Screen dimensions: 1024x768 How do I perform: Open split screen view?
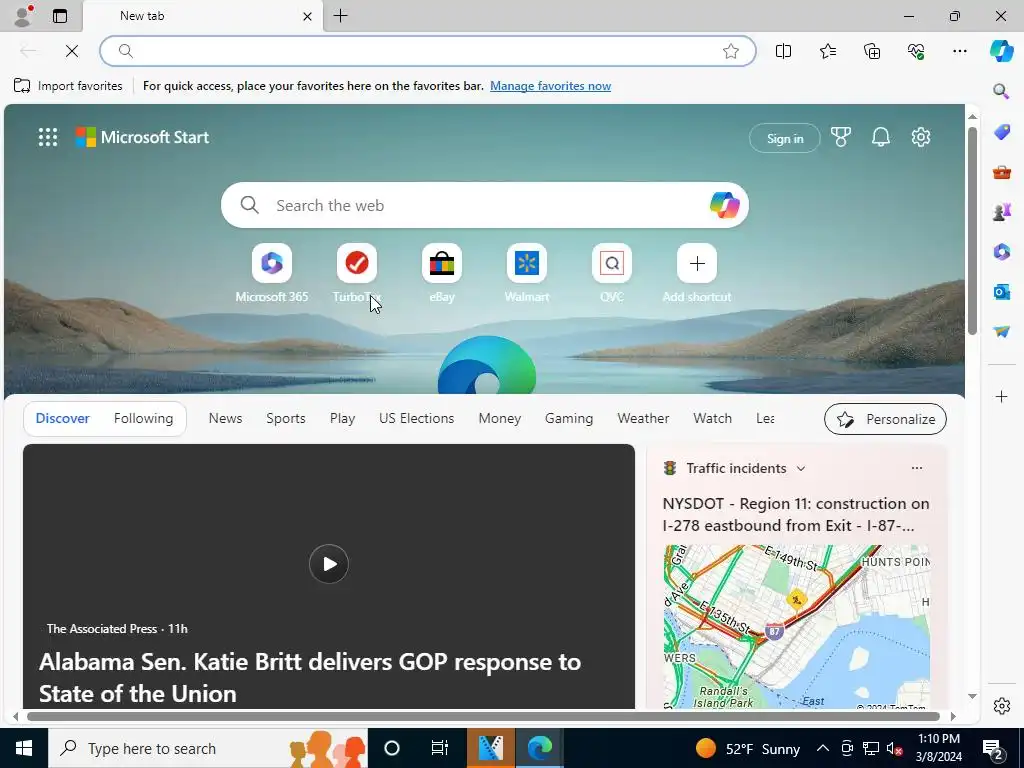click(783, 51)
